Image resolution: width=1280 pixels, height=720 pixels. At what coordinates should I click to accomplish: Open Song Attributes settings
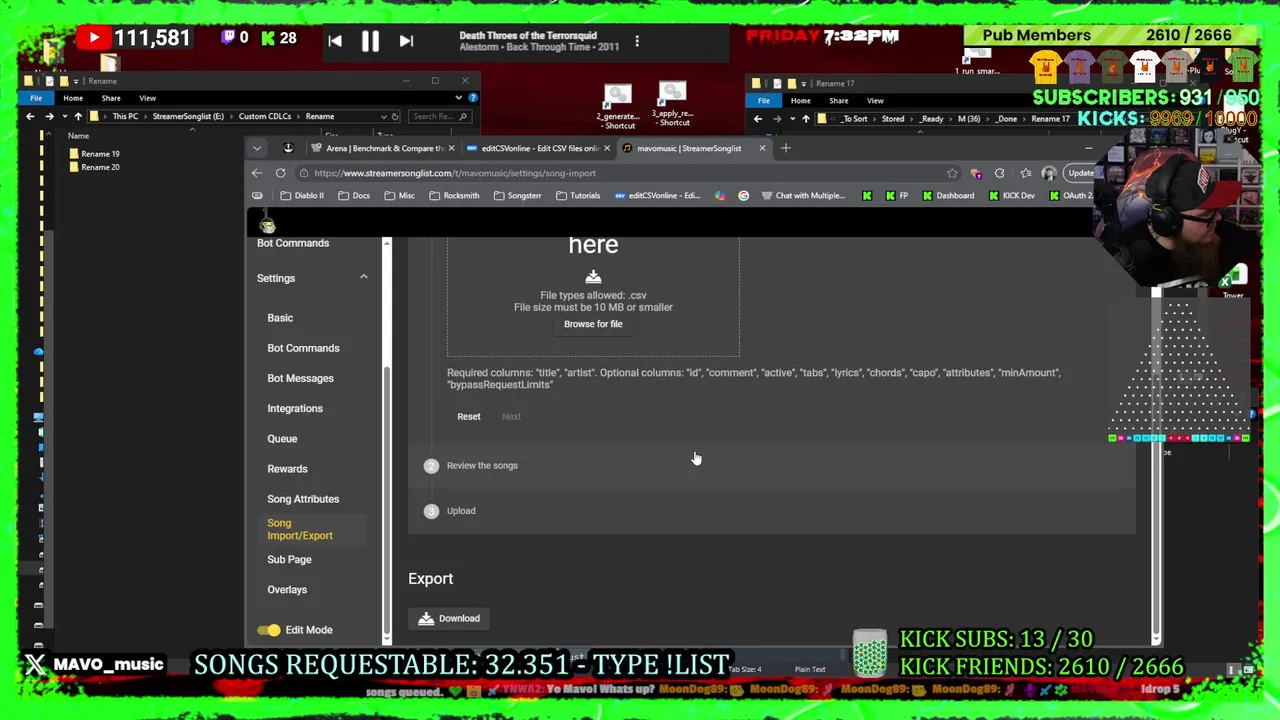[303, 499]
